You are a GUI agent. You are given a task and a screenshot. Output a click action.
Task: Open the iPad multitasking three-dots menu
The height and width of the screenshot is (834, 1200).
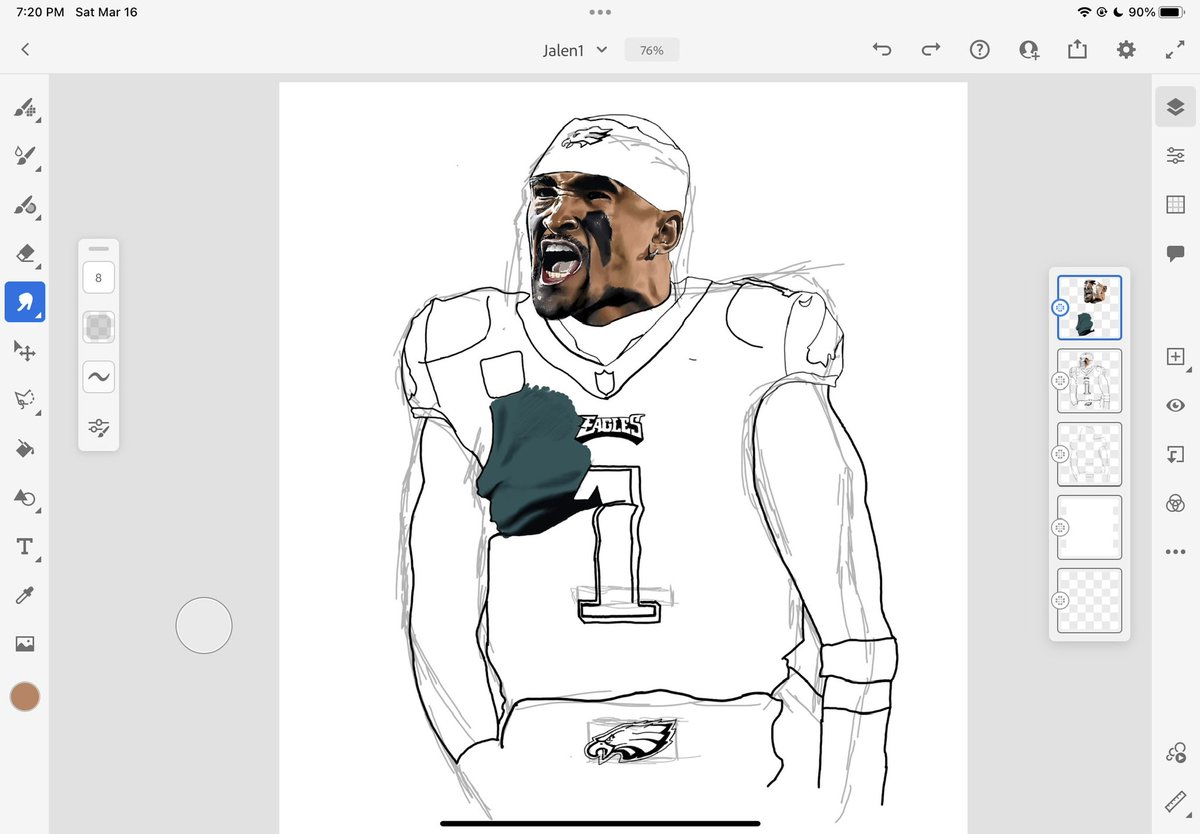tap(600, 12)
